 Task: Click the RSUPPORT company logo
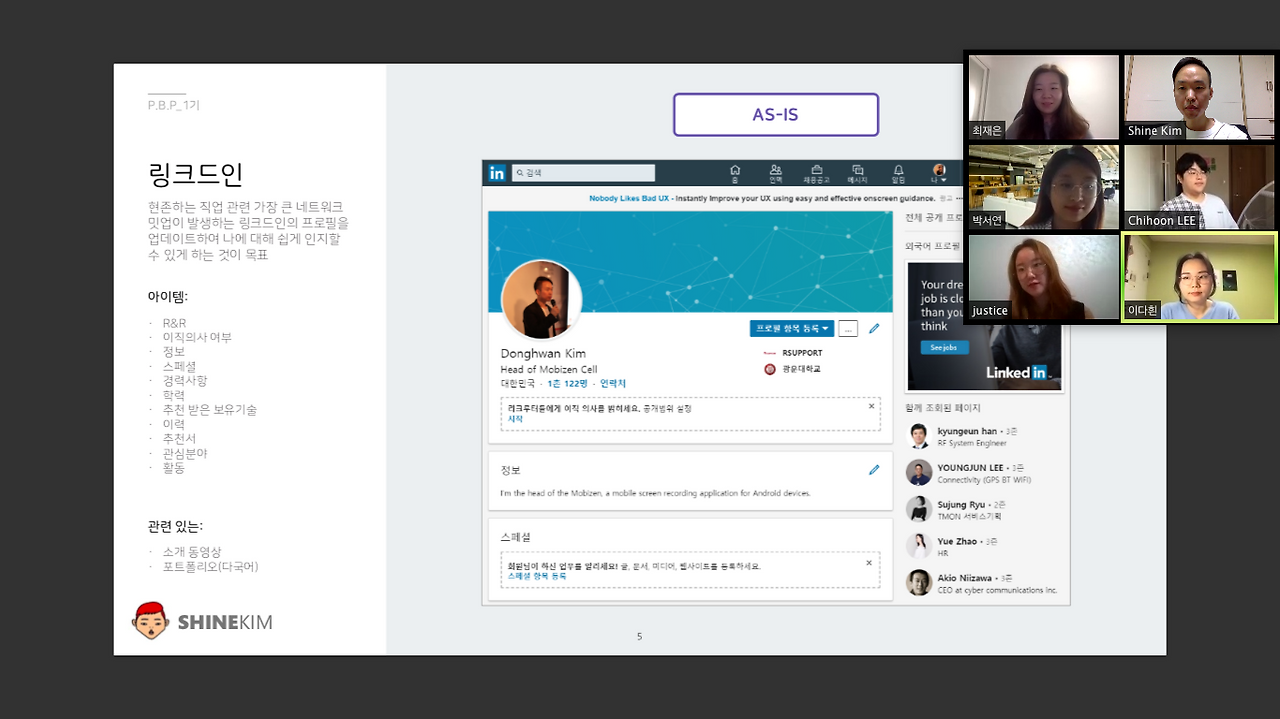[x=770, y=353]
